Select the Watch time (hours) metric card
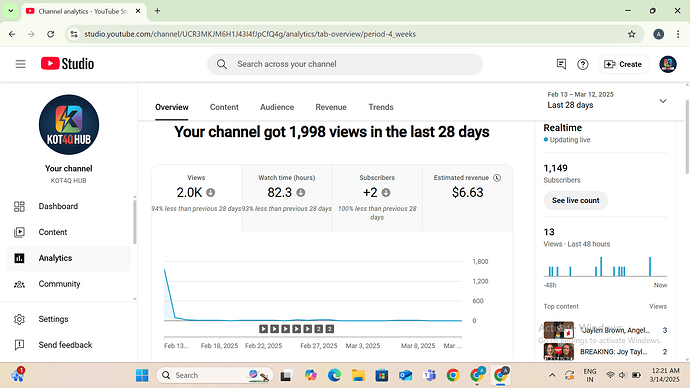This screenshot has width=690, height=388. 286,198
